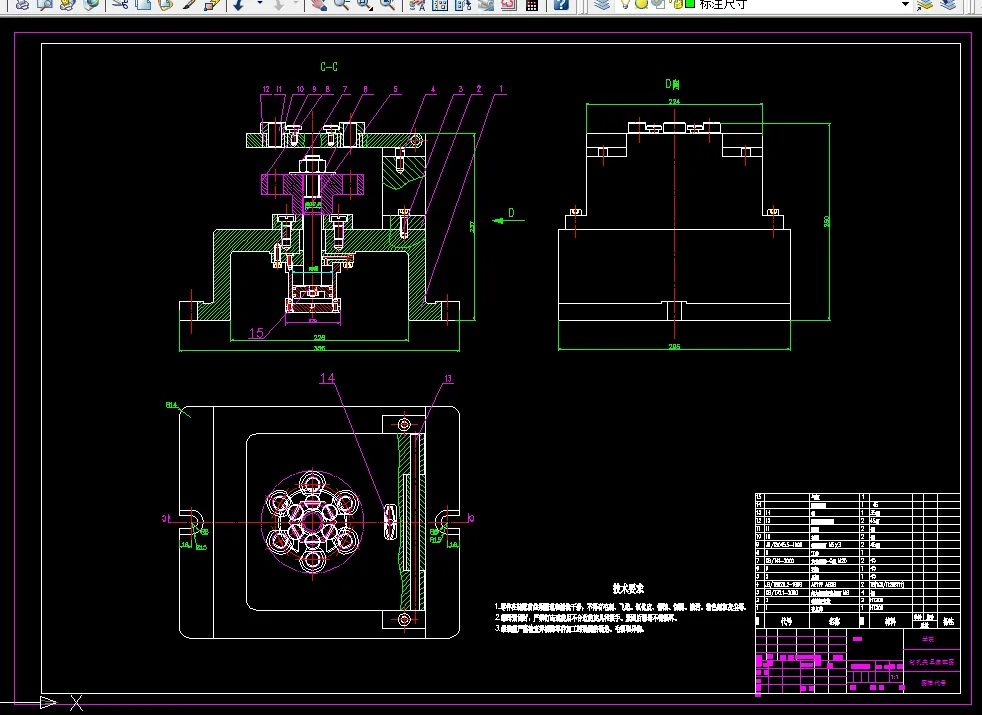Viewport: 982px width, 715px height.
Task: Open the Zoom Window flyout
Action: (364, 4)
